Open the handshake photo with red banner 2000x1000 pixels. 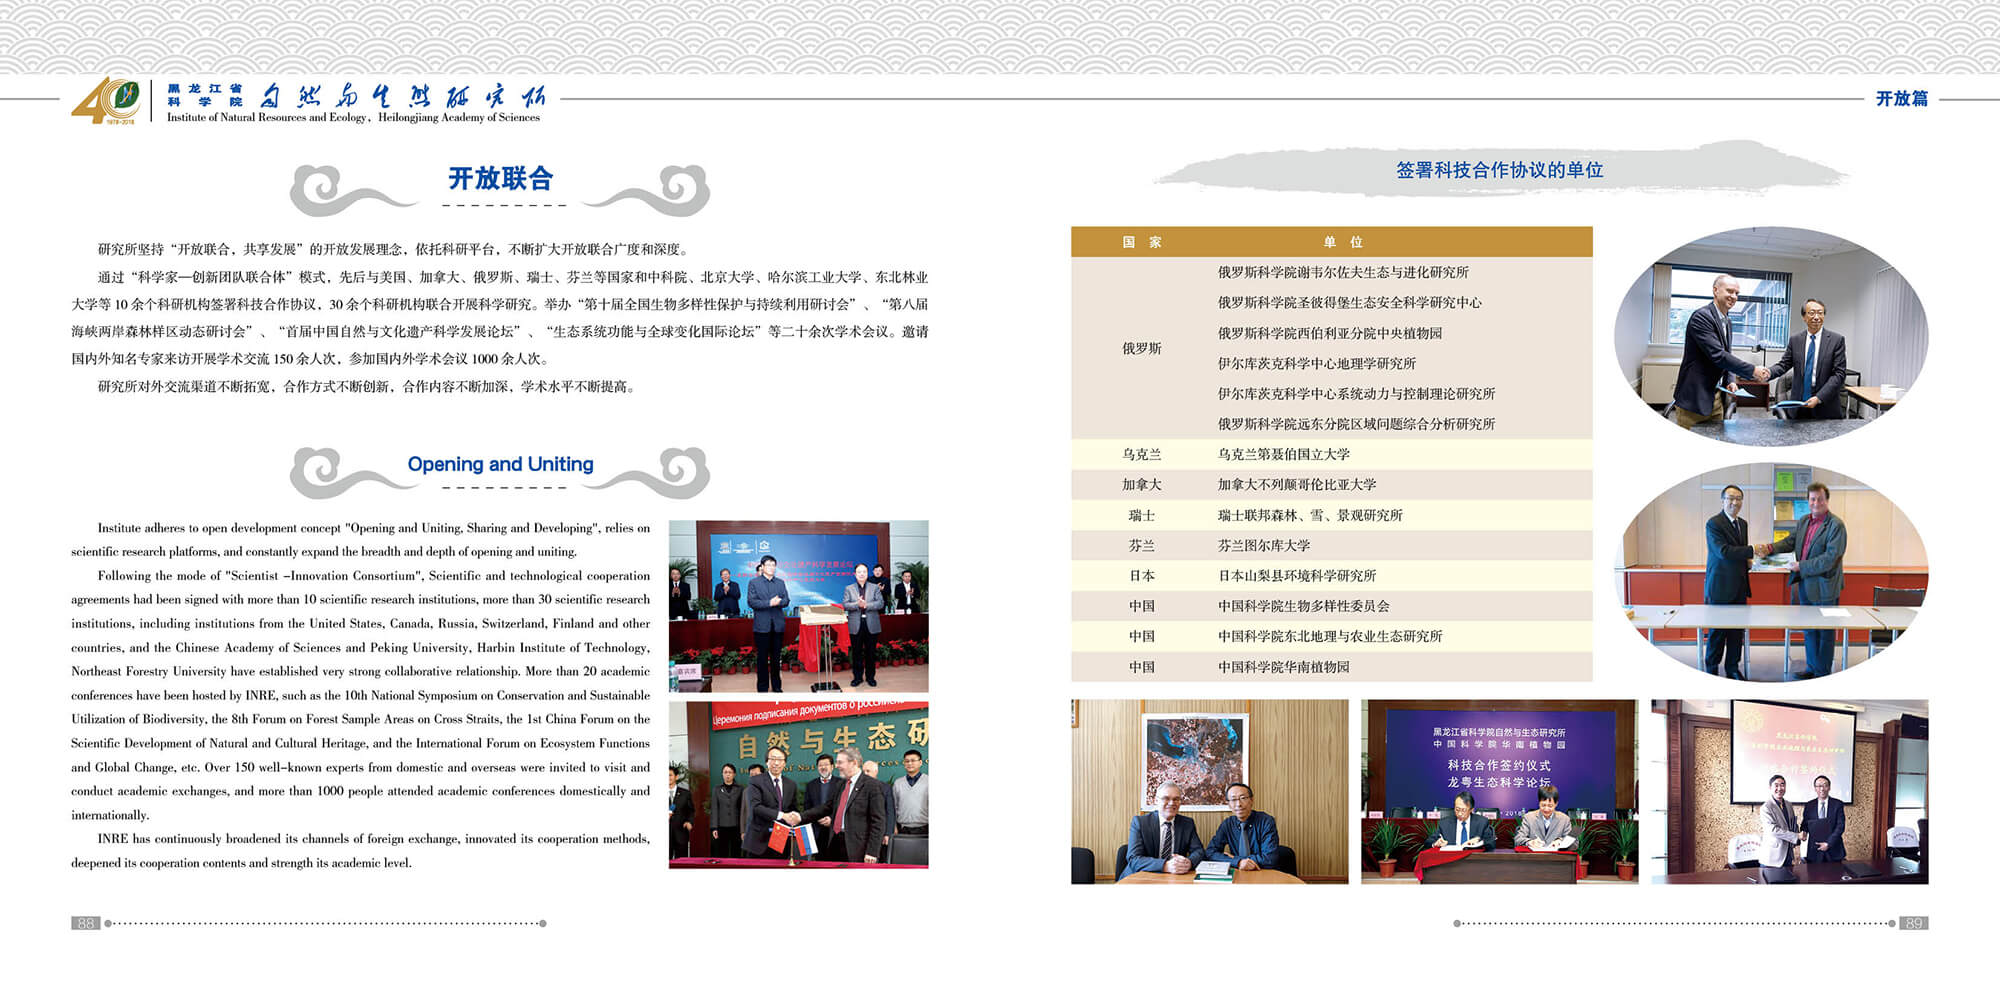click(x=1789, y=792)
